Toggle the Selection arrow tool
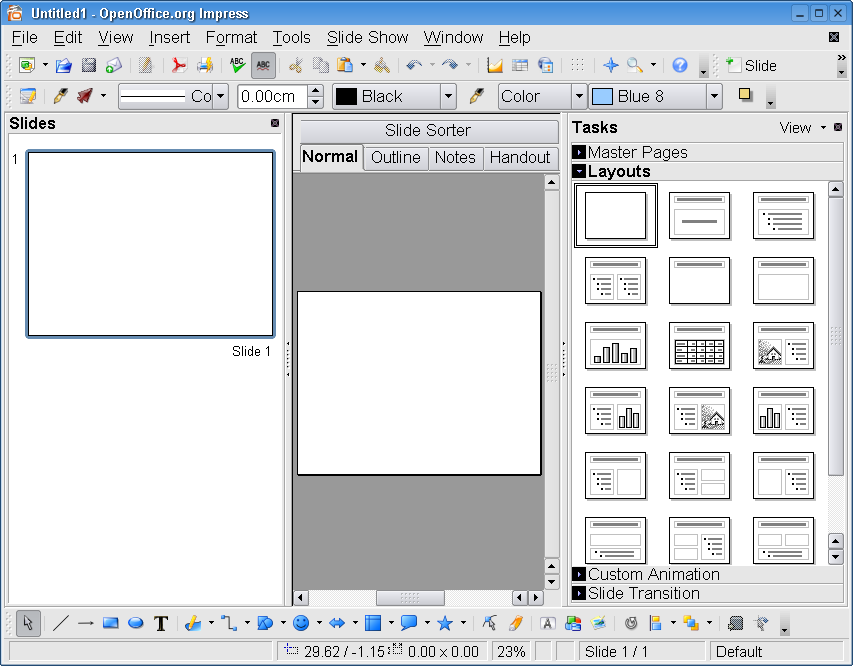Screen dimensions: 853x666 [x=28, y=623]
